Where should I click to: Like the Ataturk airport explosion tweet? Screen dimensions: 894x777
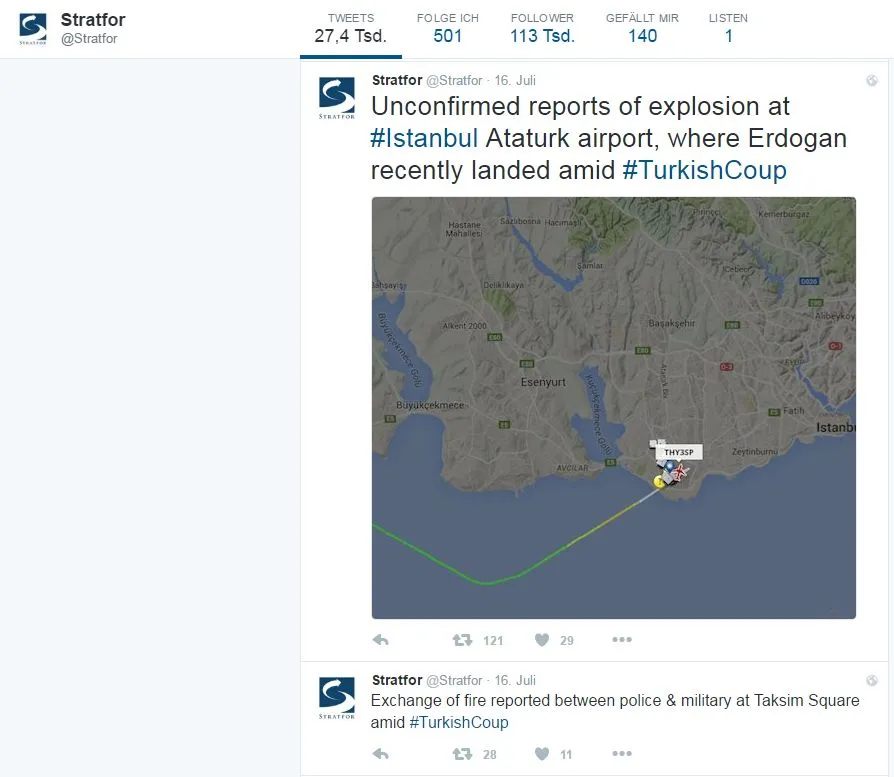click(542, 640)
